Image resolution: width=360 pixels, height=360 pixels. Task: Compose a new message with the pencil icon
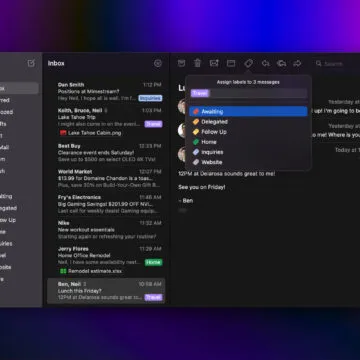(31, 63)
